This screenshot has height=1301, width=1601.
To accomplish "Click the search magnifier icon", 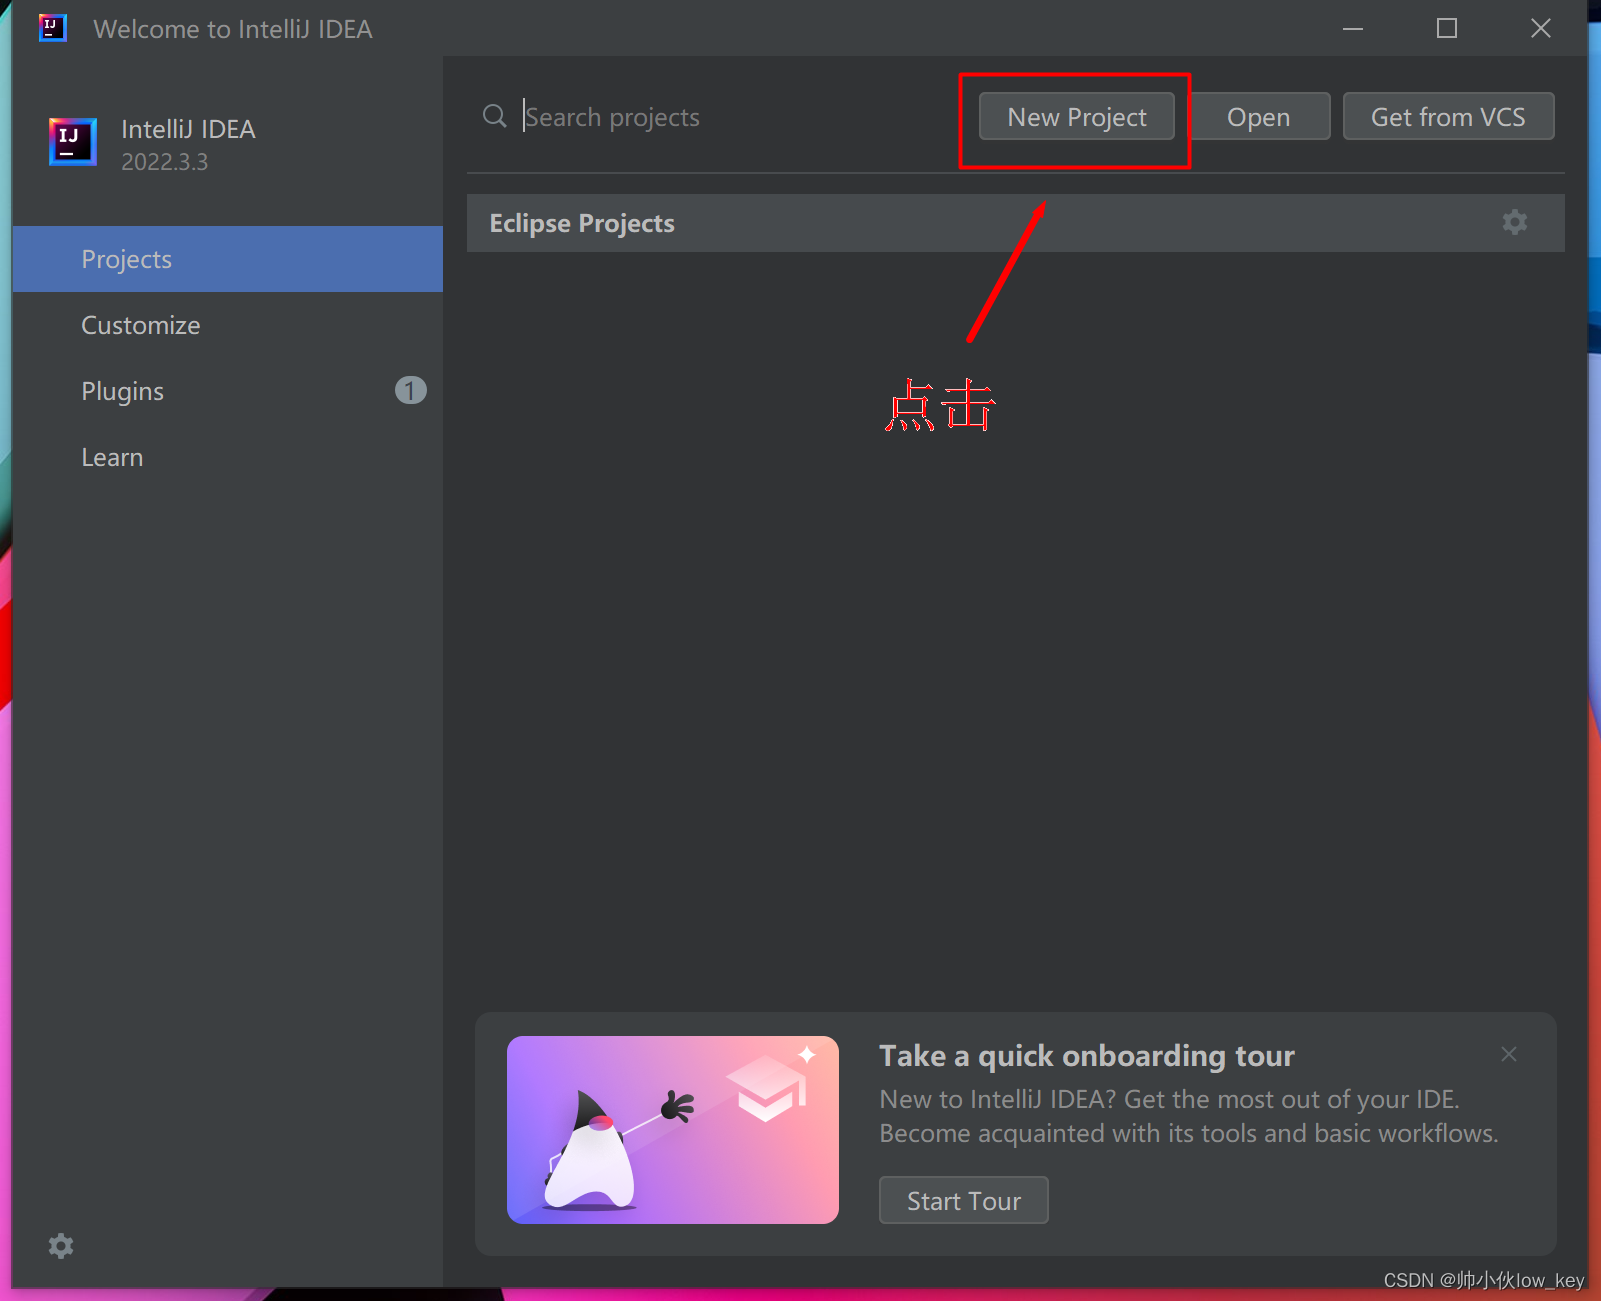I will 494,116.
